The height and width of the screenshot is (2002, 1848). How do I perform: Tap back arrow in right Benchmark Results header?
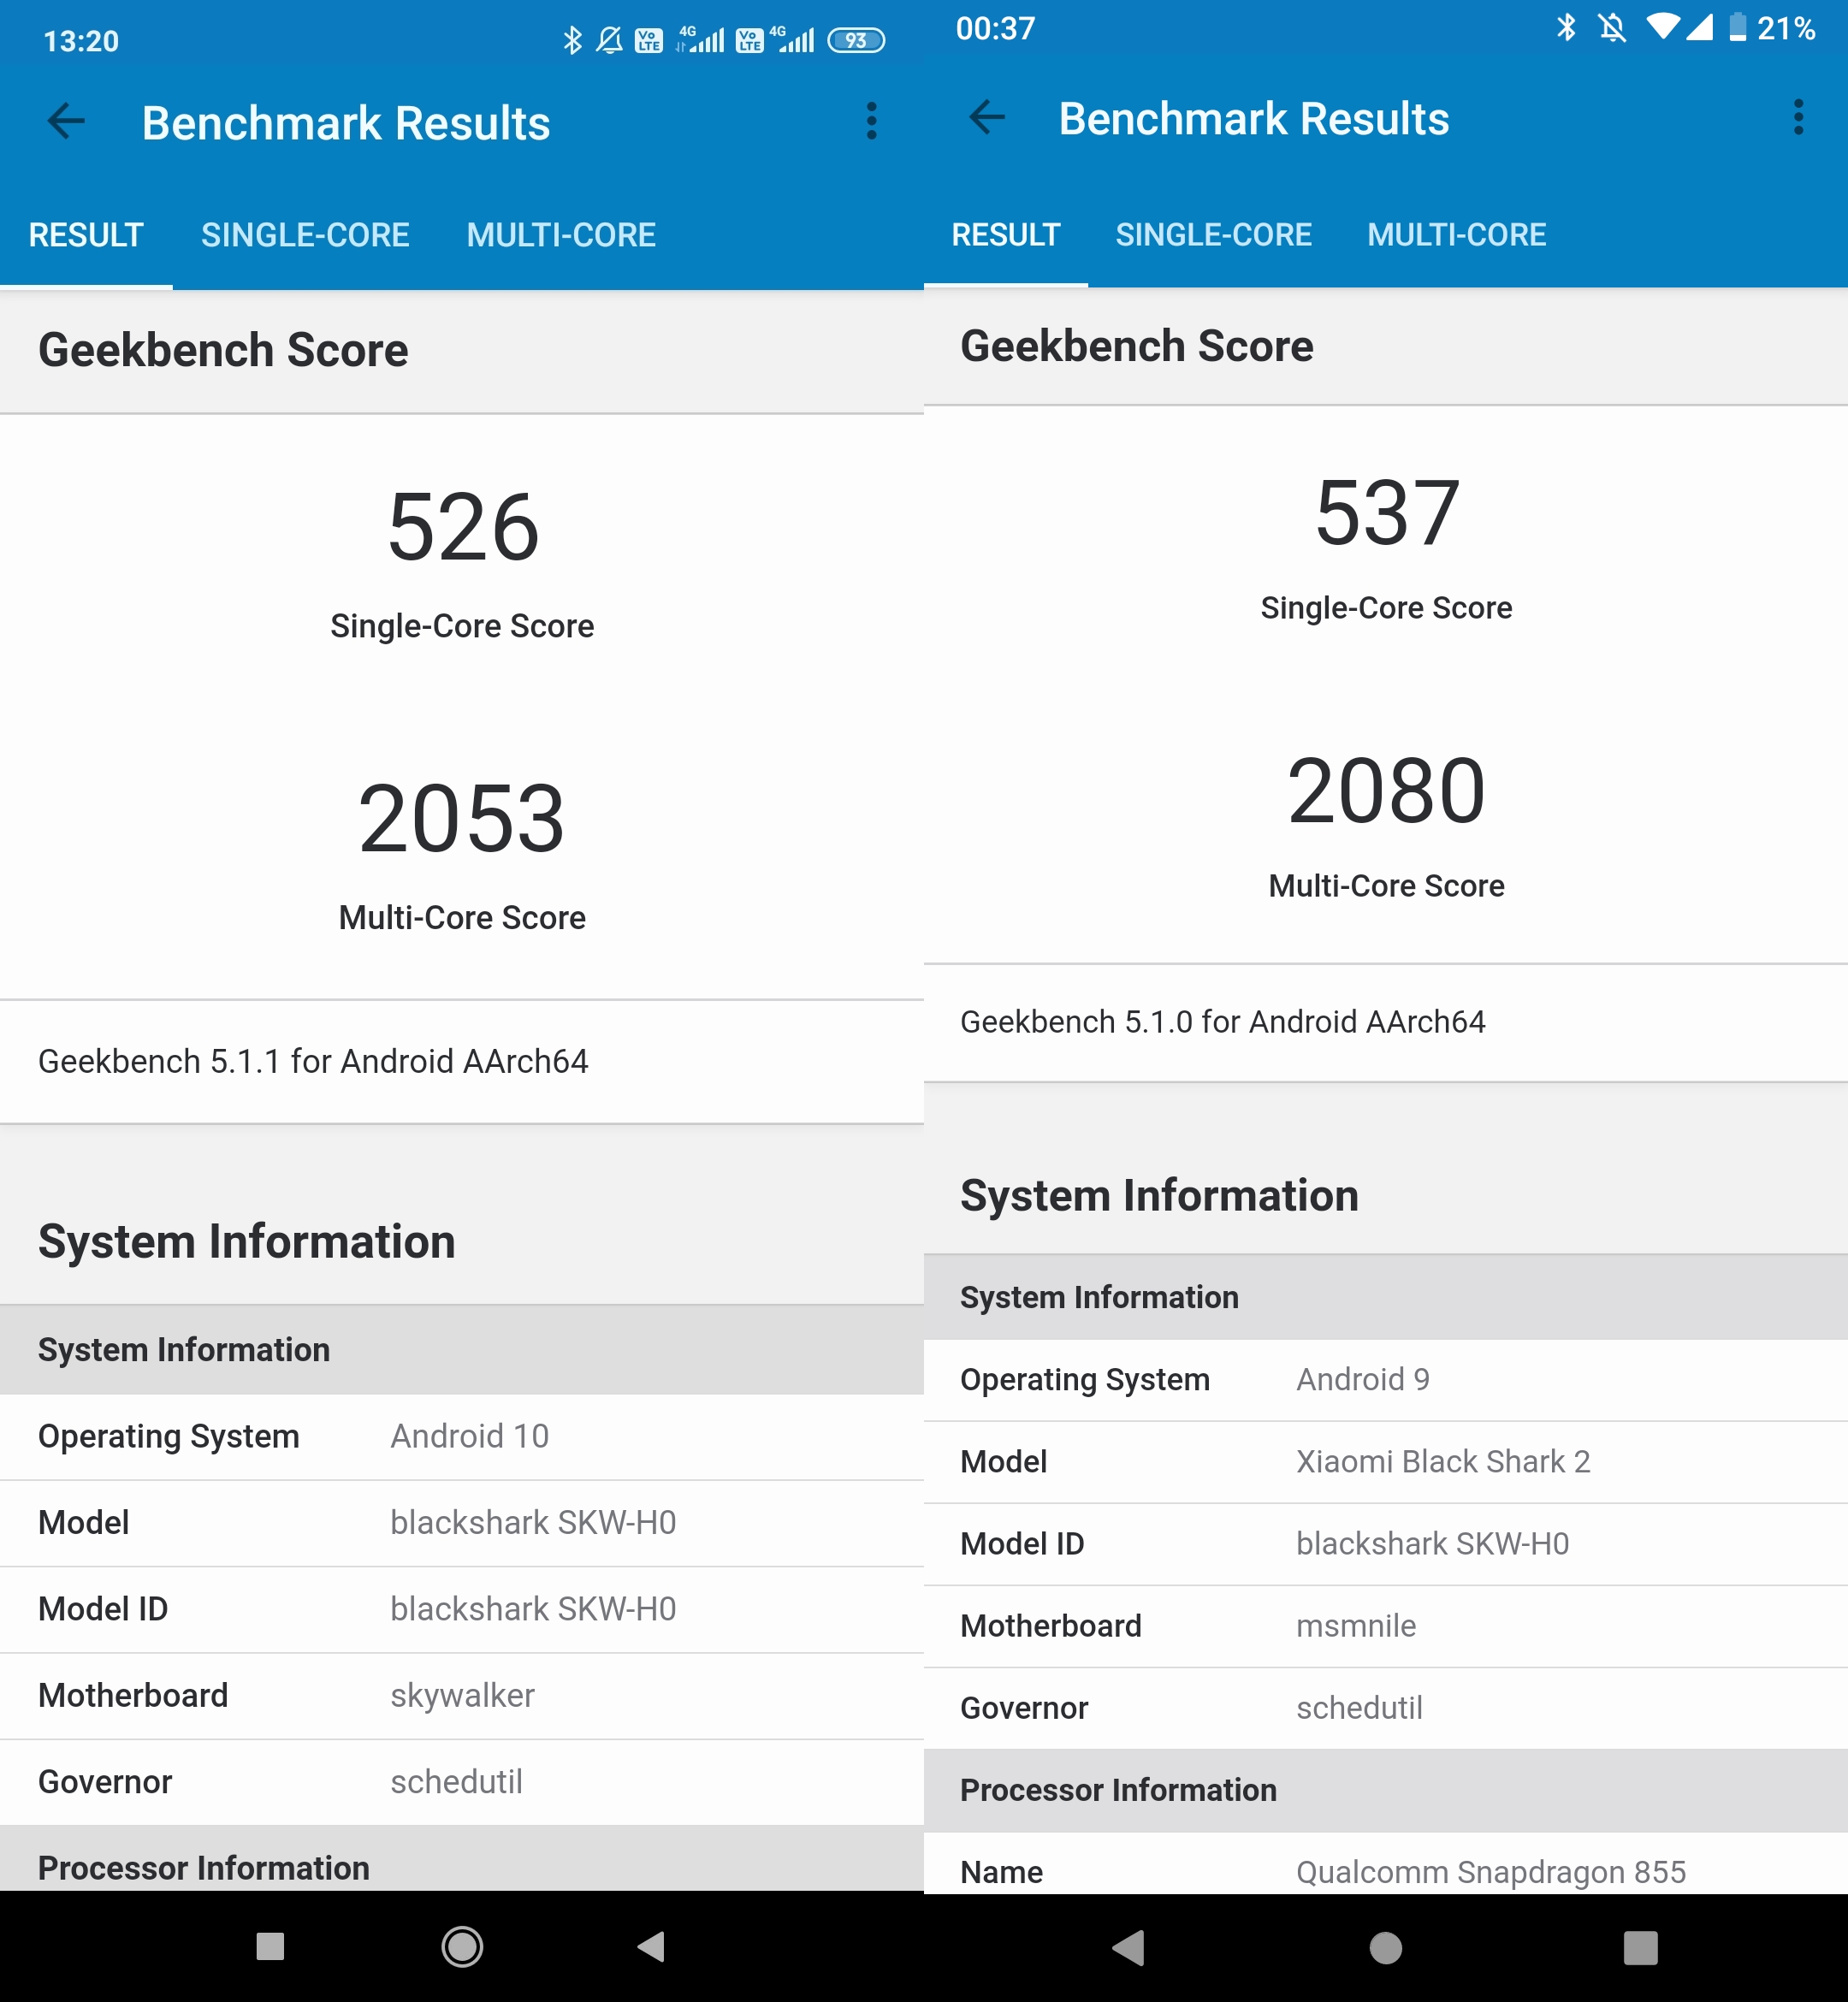987,117
